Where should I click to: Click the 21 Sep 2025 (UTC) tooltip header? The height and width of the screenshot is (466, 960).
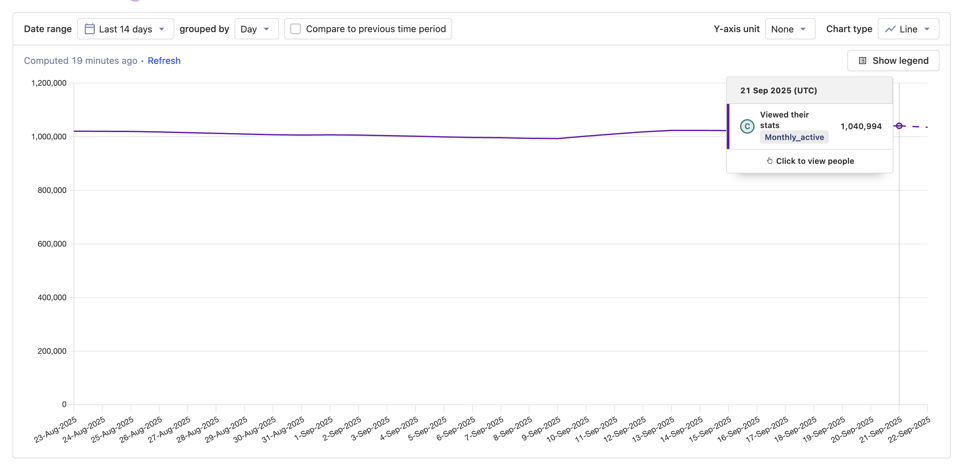tap(778, 90)
